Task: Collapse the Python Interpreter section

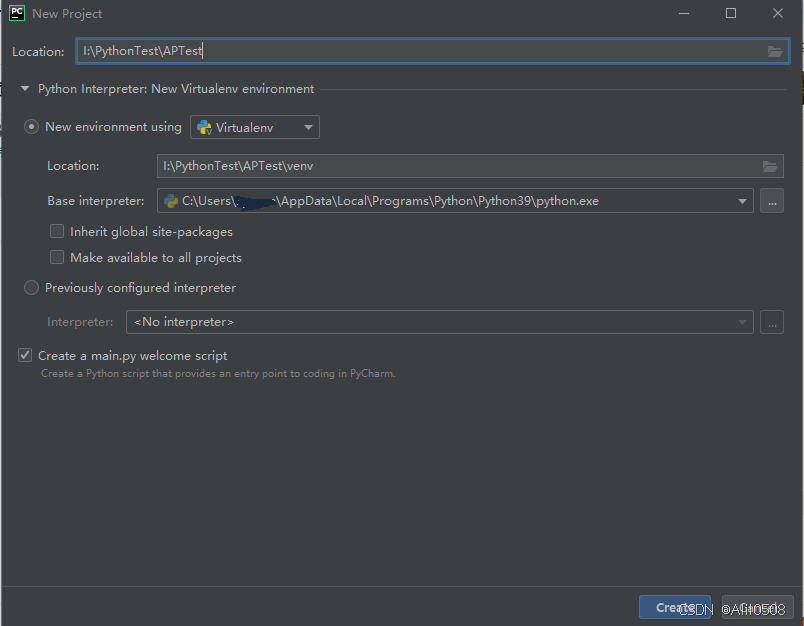Action: click(23, 88)
